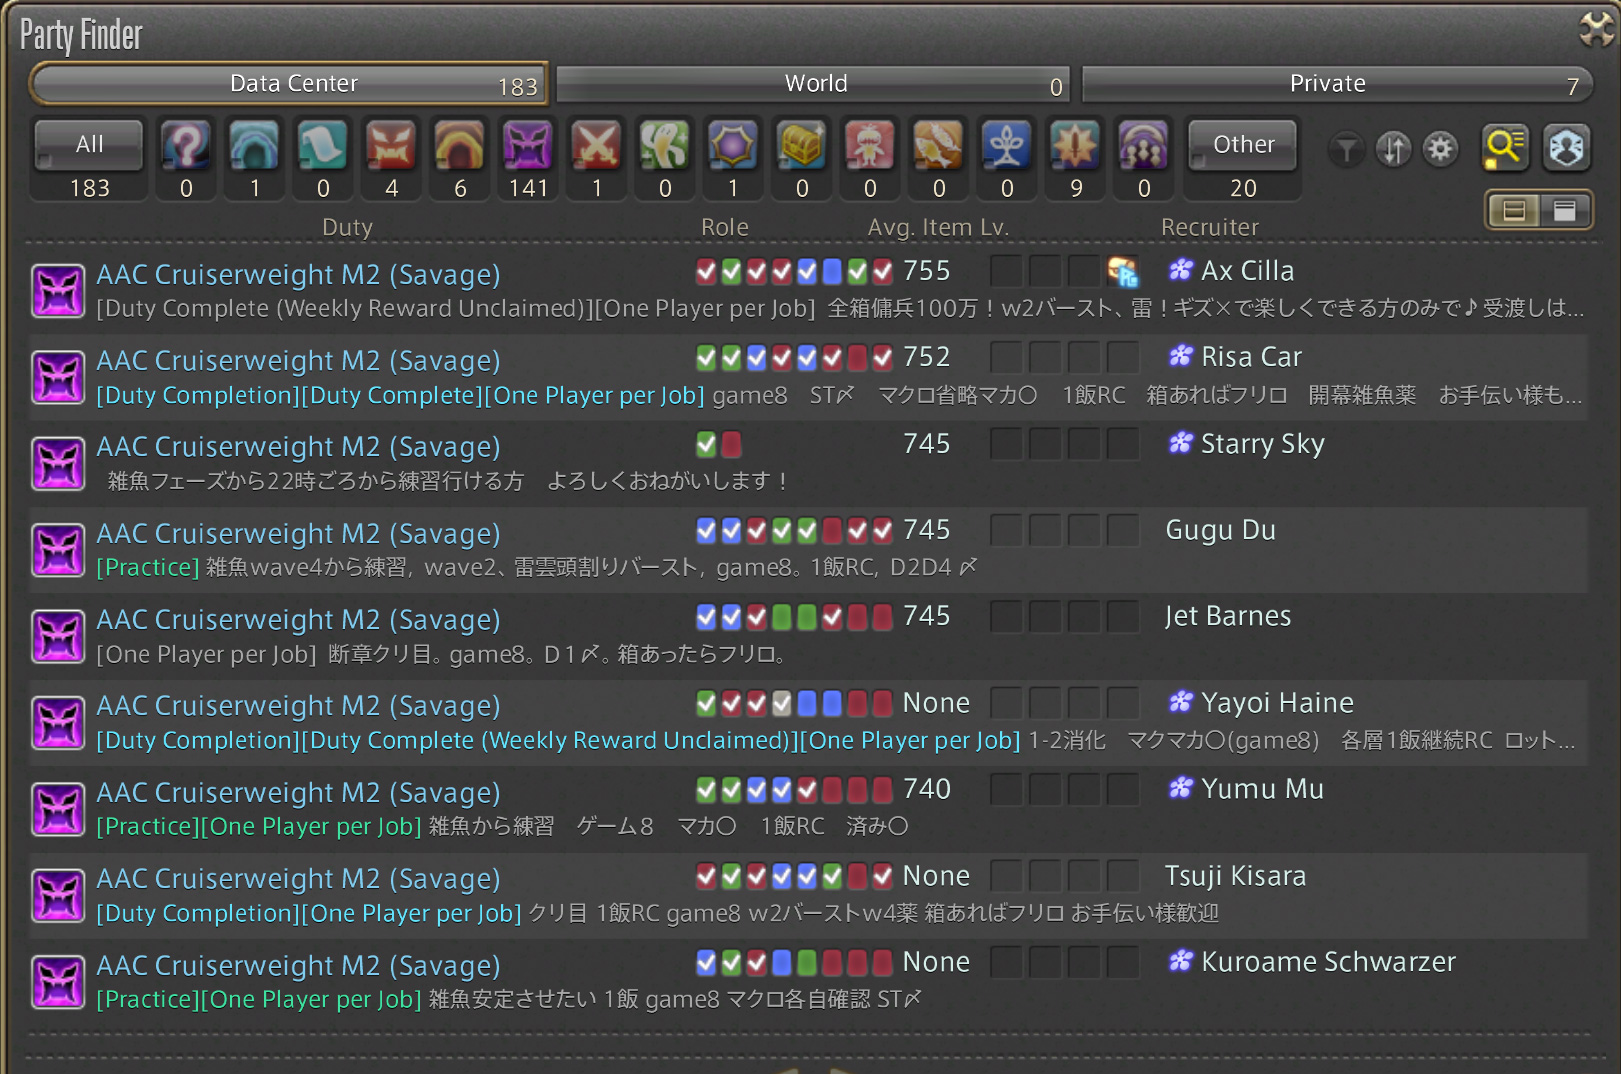This screenshot has height=1074, width=1621.
Task: Click recruiter name Jet Barnes
Action: [x=1228, y=616]
